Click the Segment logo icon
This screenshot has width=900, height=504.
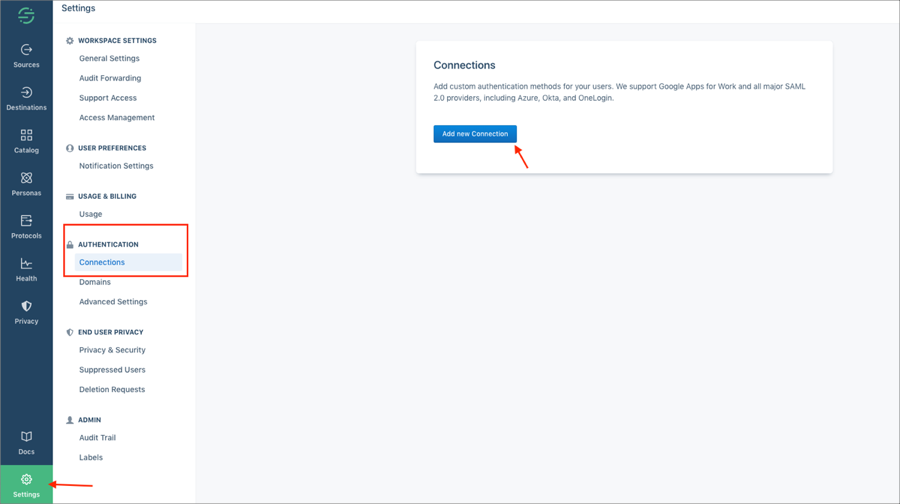tap(26, 15)
